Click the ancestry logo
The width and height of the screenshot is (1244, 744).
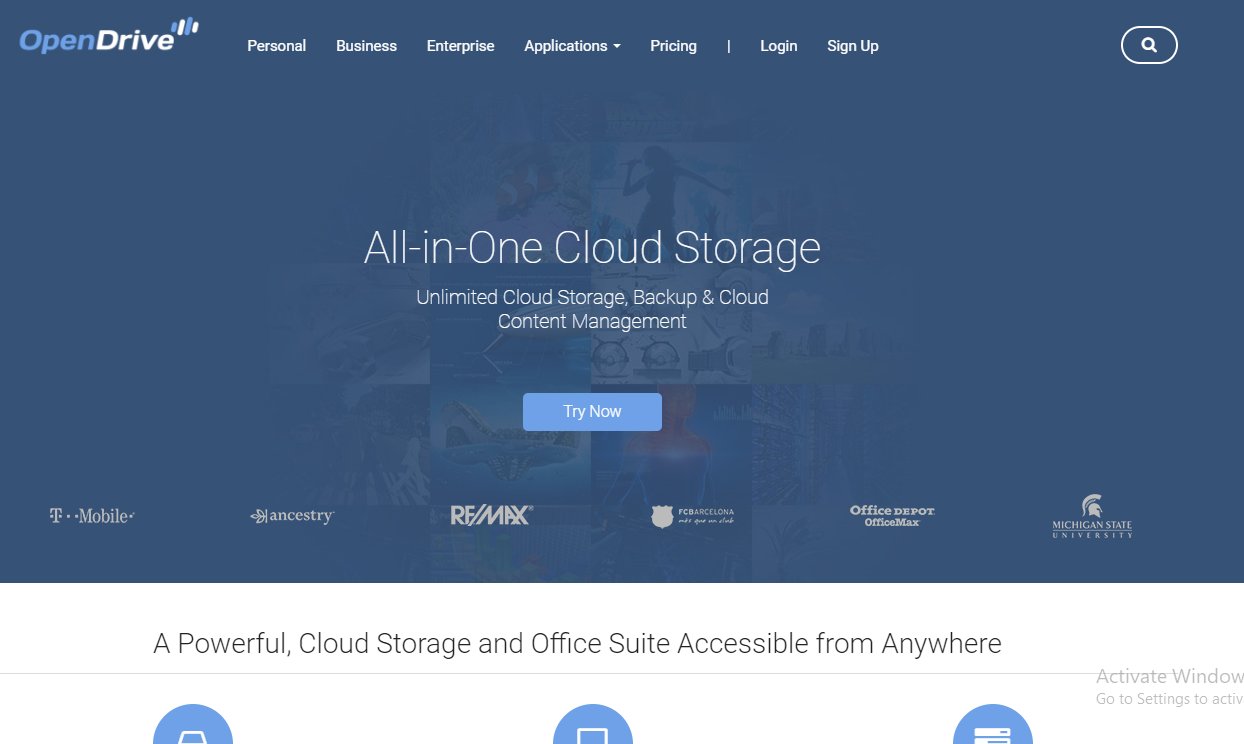(292, 516)
